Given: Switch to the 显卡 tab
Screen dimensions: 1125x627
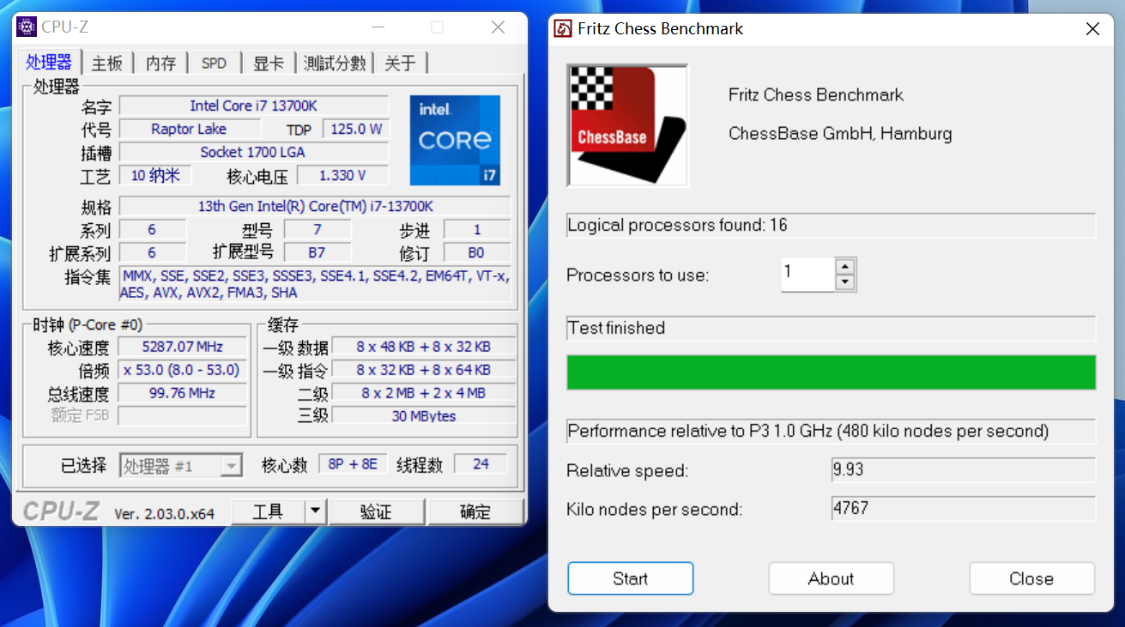Looking at the screenshot, I should coord(268,63).
